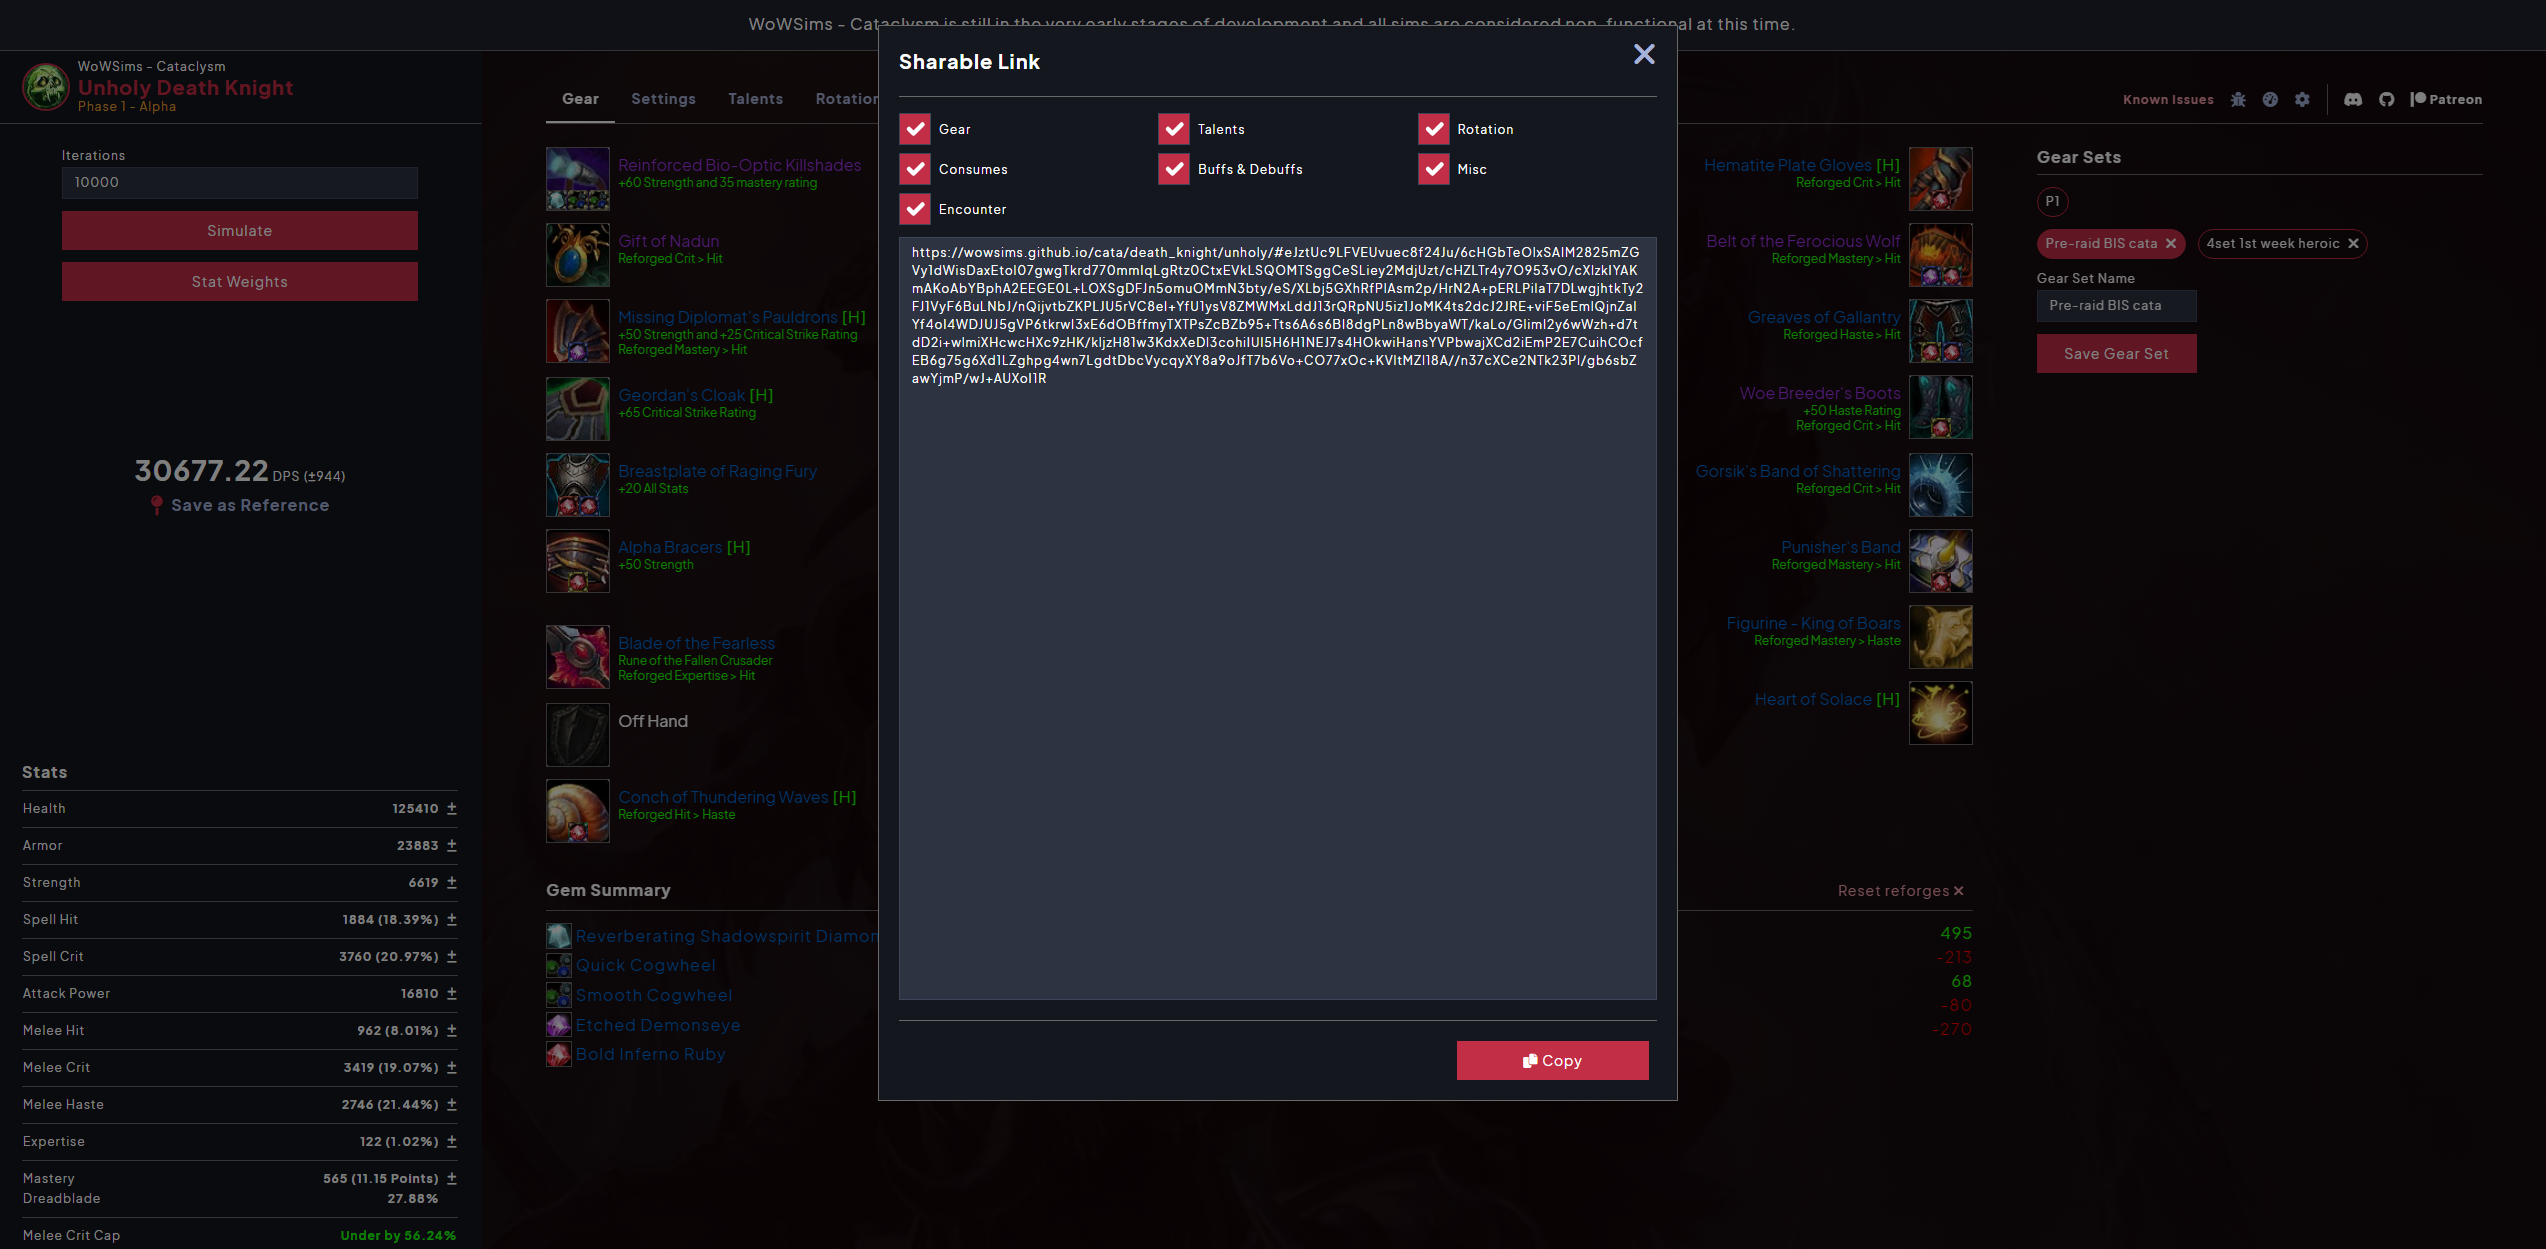Screen dimensions: 2546x1249
Task: Select the Hematite Plate Gloves item icon
Action: click(x=1940, y=178)
